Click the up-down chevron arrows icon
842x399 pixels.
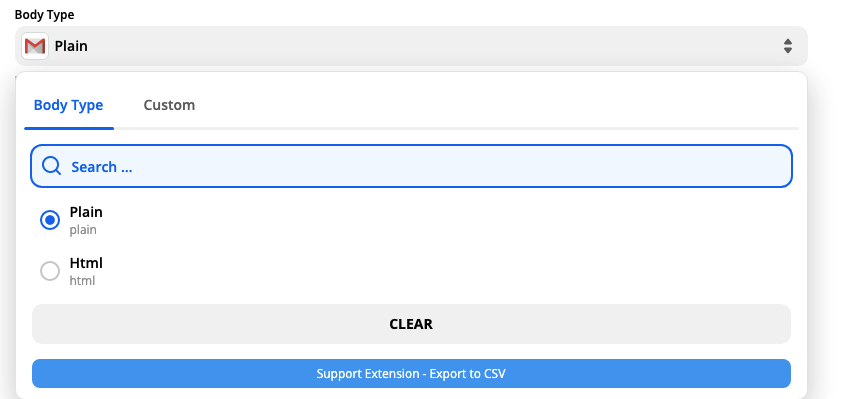tap(788, 46)
